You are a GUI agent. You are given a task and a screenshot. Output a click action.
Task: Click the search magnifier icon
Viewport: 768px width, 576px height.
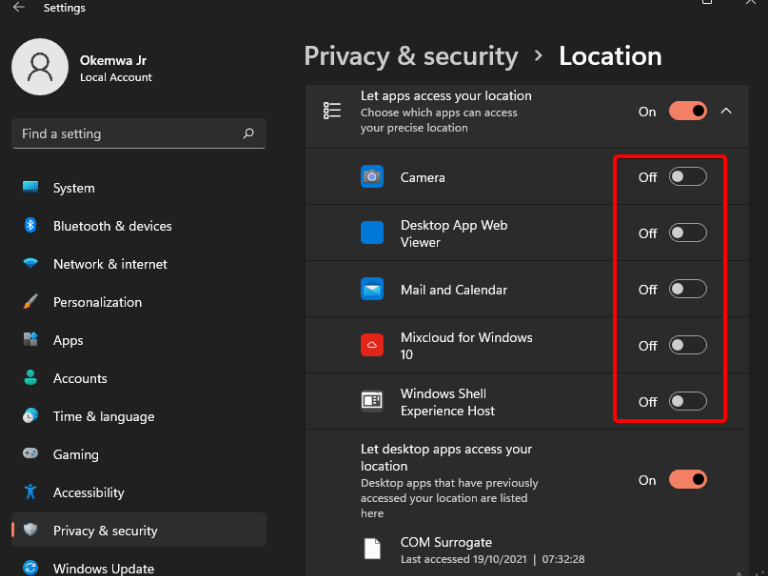[x=248, y=133]
